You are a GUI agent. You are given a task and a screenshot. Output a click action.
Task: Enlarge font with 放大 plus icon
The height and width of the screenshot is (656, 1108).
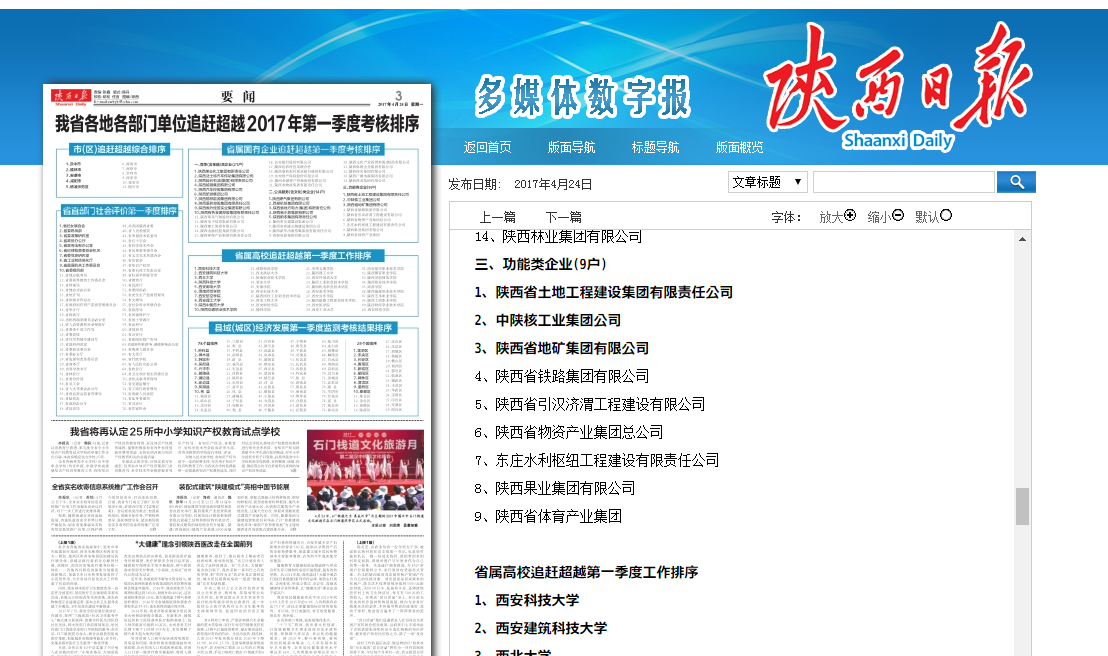coord(850,215)
